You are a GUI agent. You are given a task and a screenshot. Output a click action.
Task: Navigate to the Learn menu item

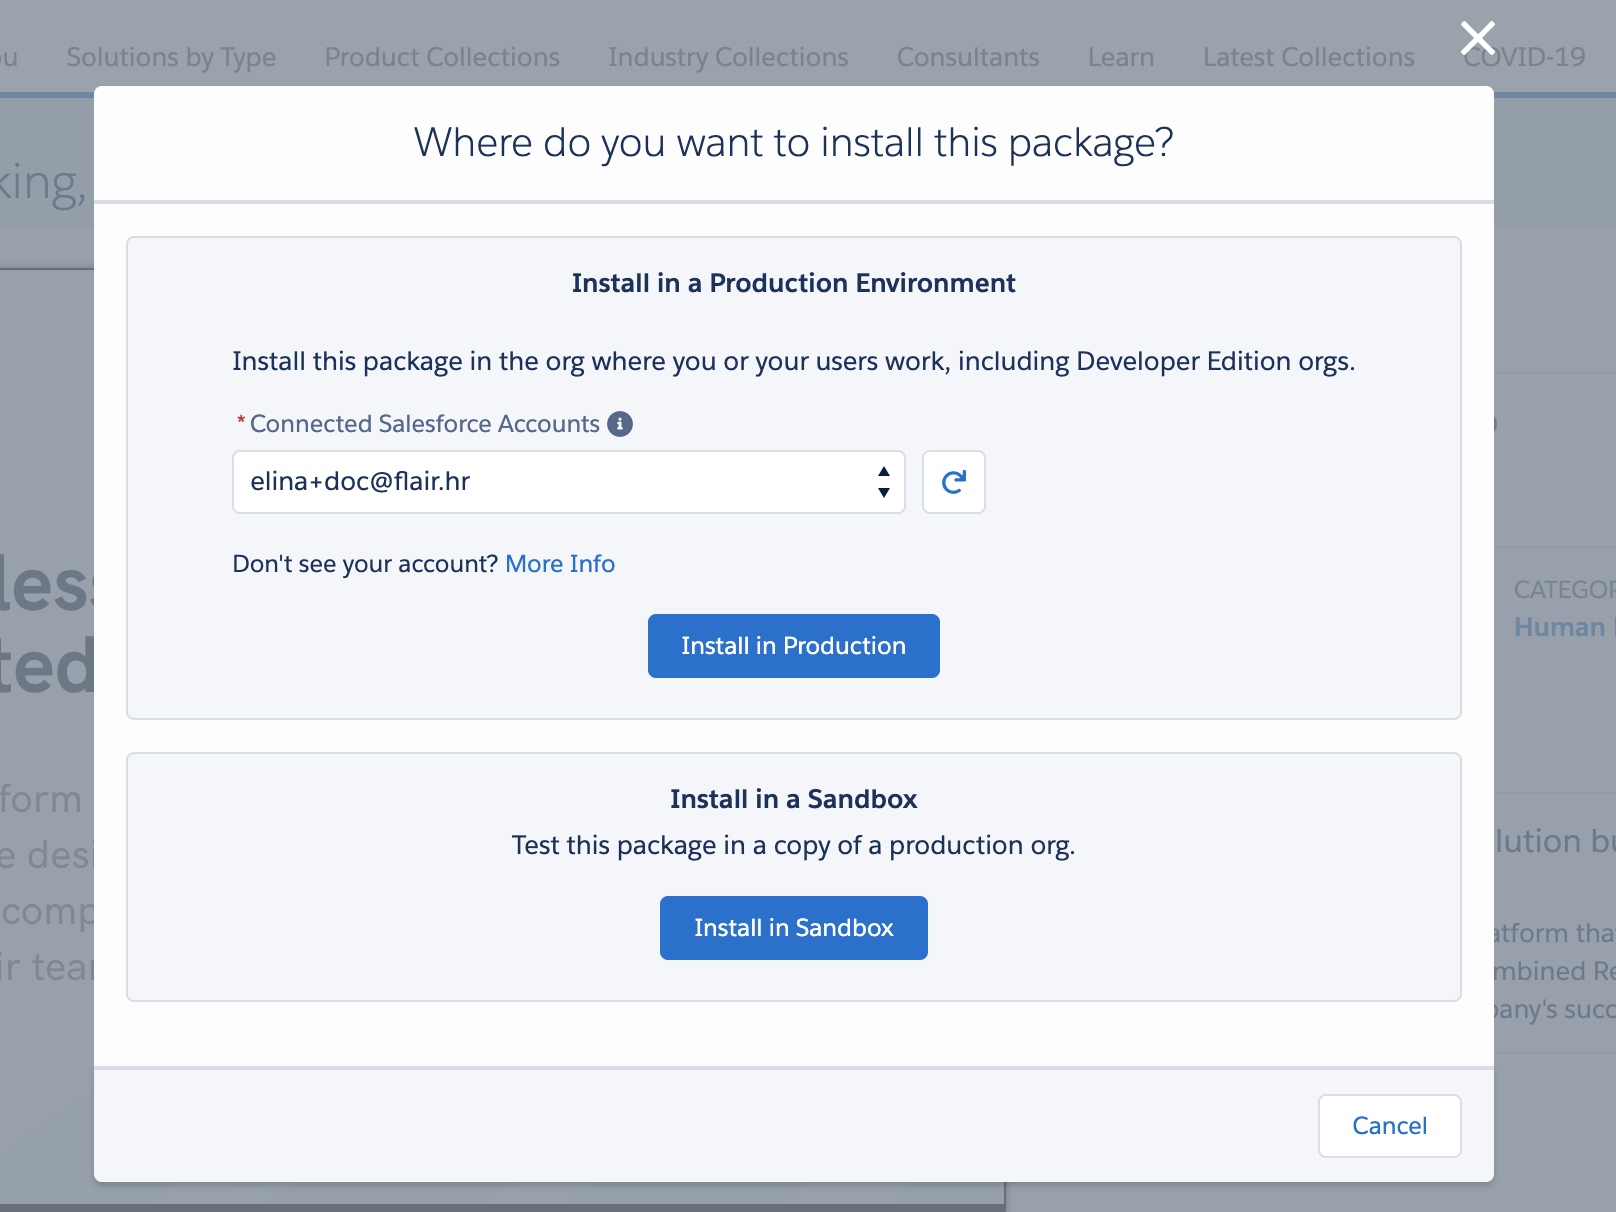pyautogui.click(x=1120, y=57)
